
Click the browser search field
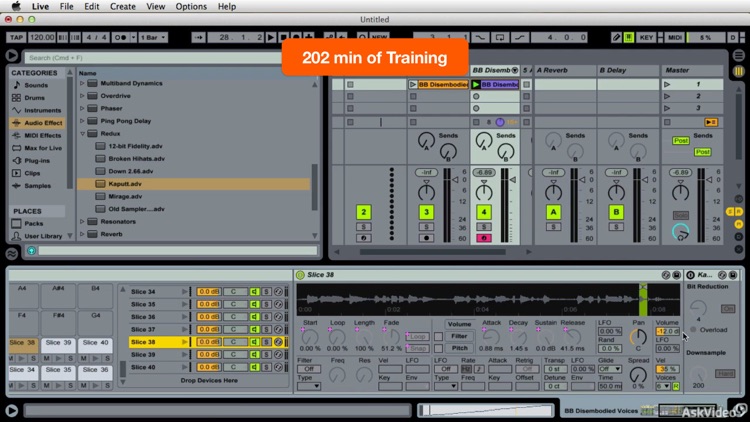pos(153,57)
